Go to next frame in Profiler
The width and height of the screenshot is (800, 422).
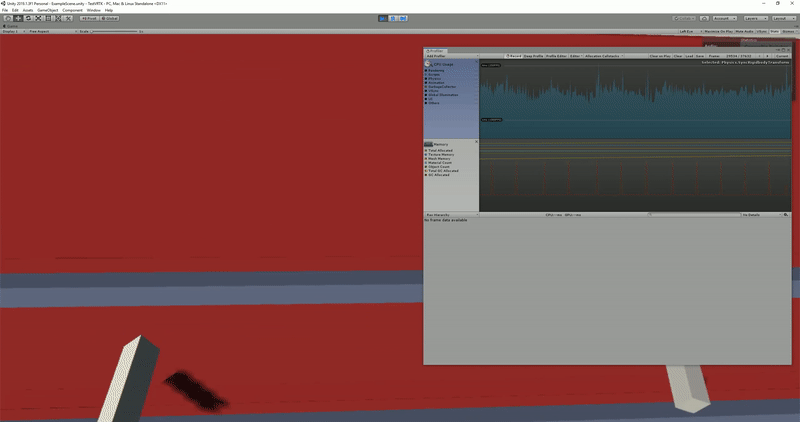[x=767, y=56]
